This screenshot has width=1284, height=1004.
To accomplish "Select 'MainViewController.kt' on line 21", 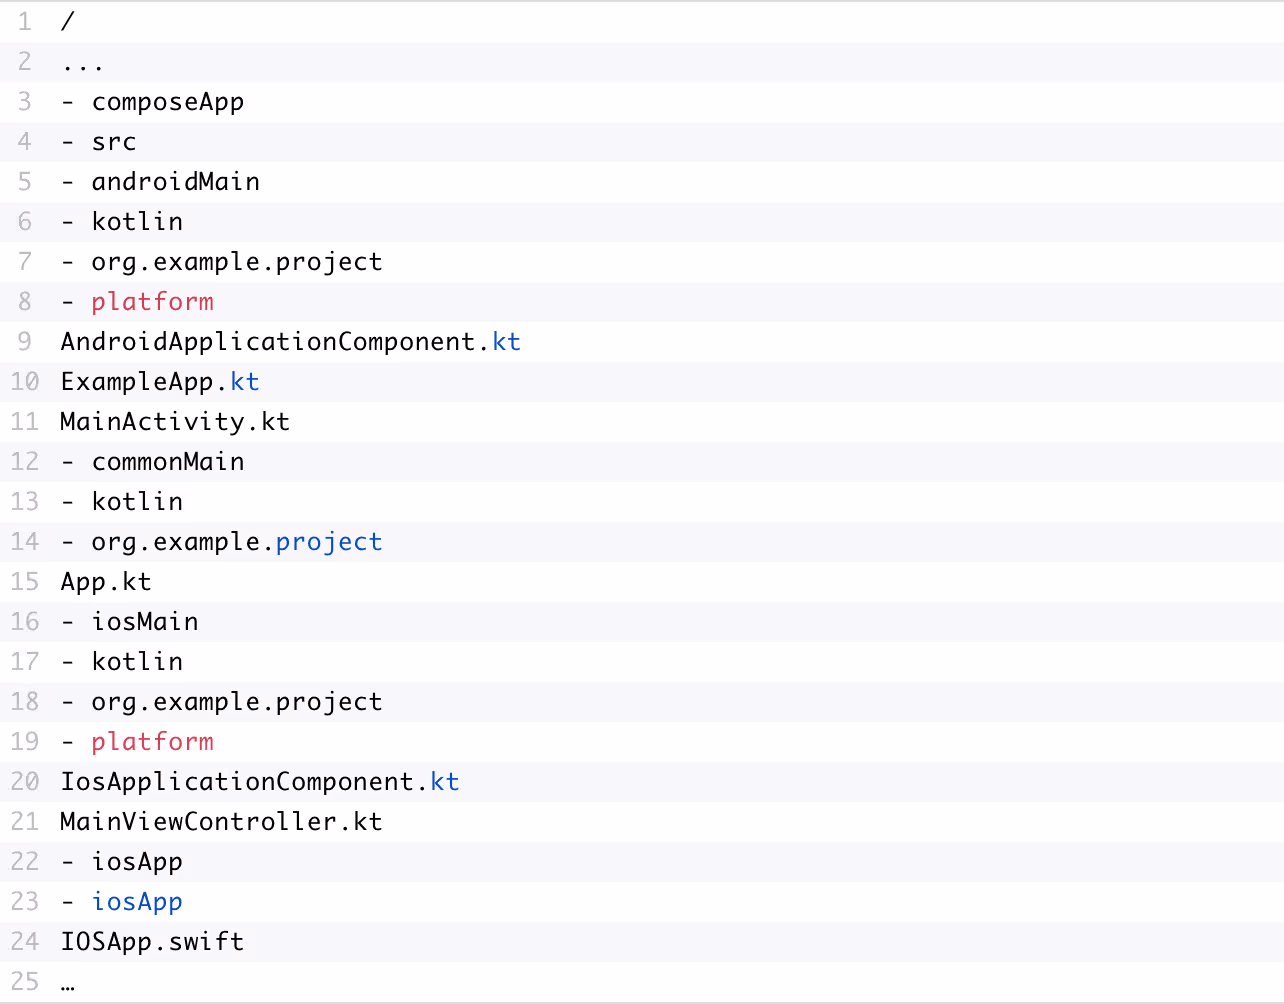I will [222, 821].
